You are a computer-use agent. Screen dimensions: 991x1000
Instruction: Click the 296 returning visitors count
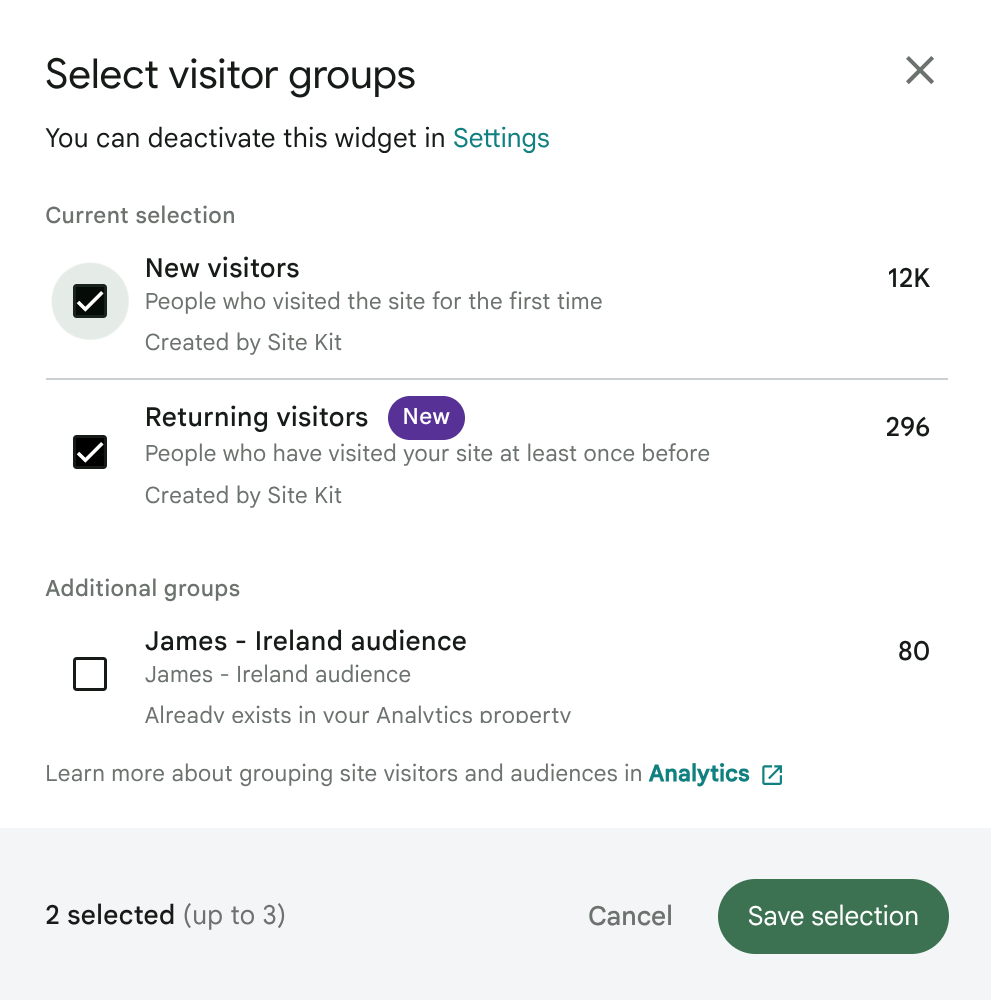click(907, 428)
